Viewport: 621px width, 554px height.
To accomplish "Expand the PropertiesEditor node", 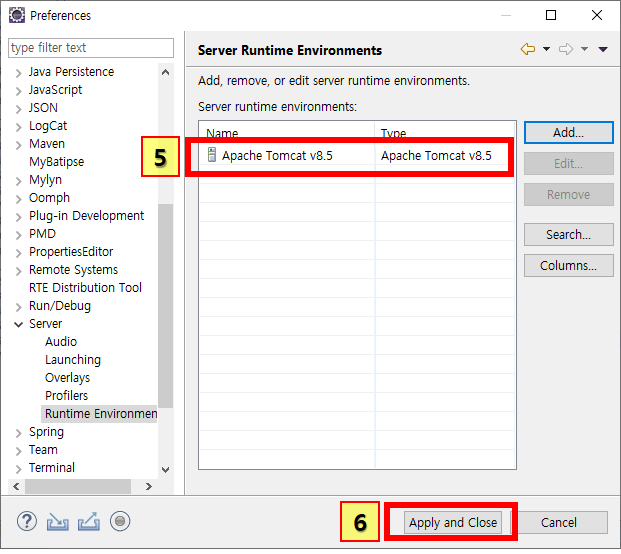I will click(x=18, y=253).
